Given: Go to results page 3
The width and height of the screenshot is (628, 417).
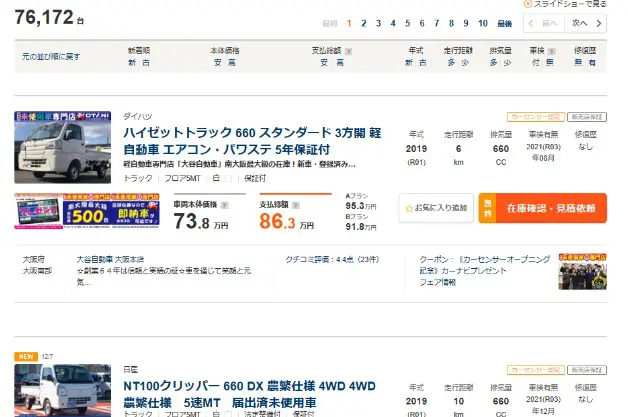Looking at the screenshot, I should pos(378,24).
